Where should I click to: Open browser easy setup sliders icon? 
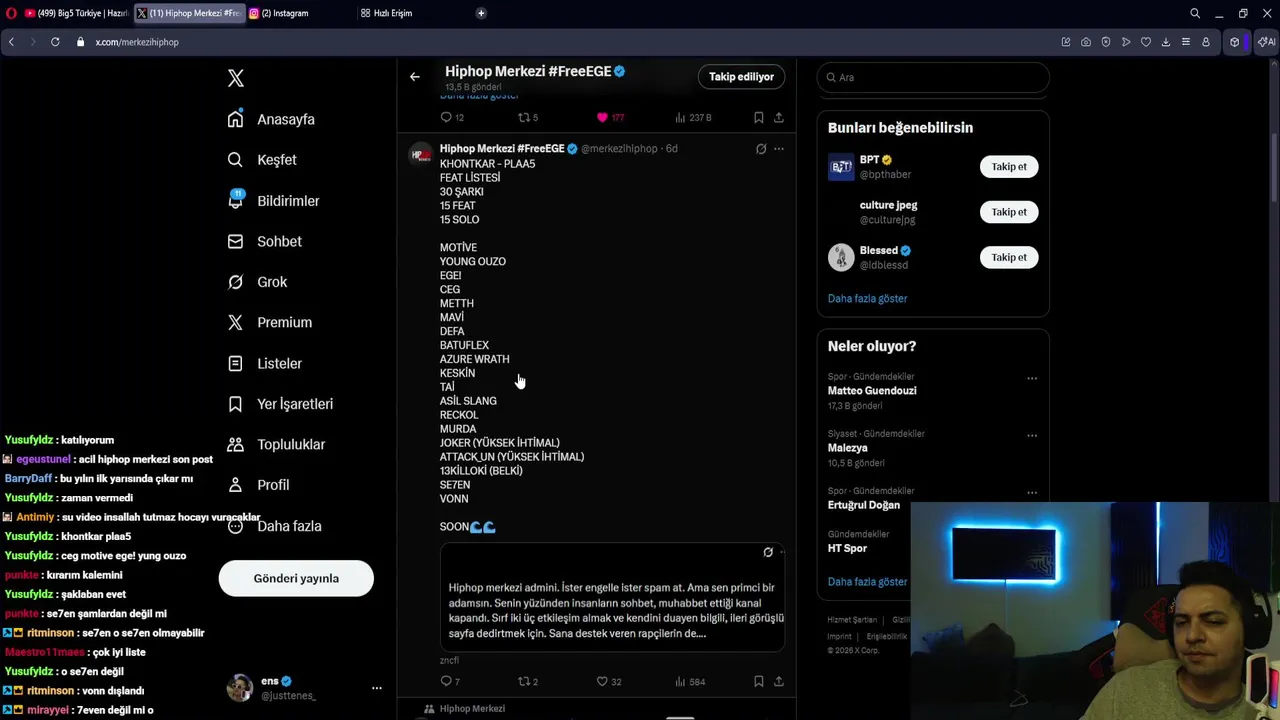pyautogui.click(x=1186, y=42)
